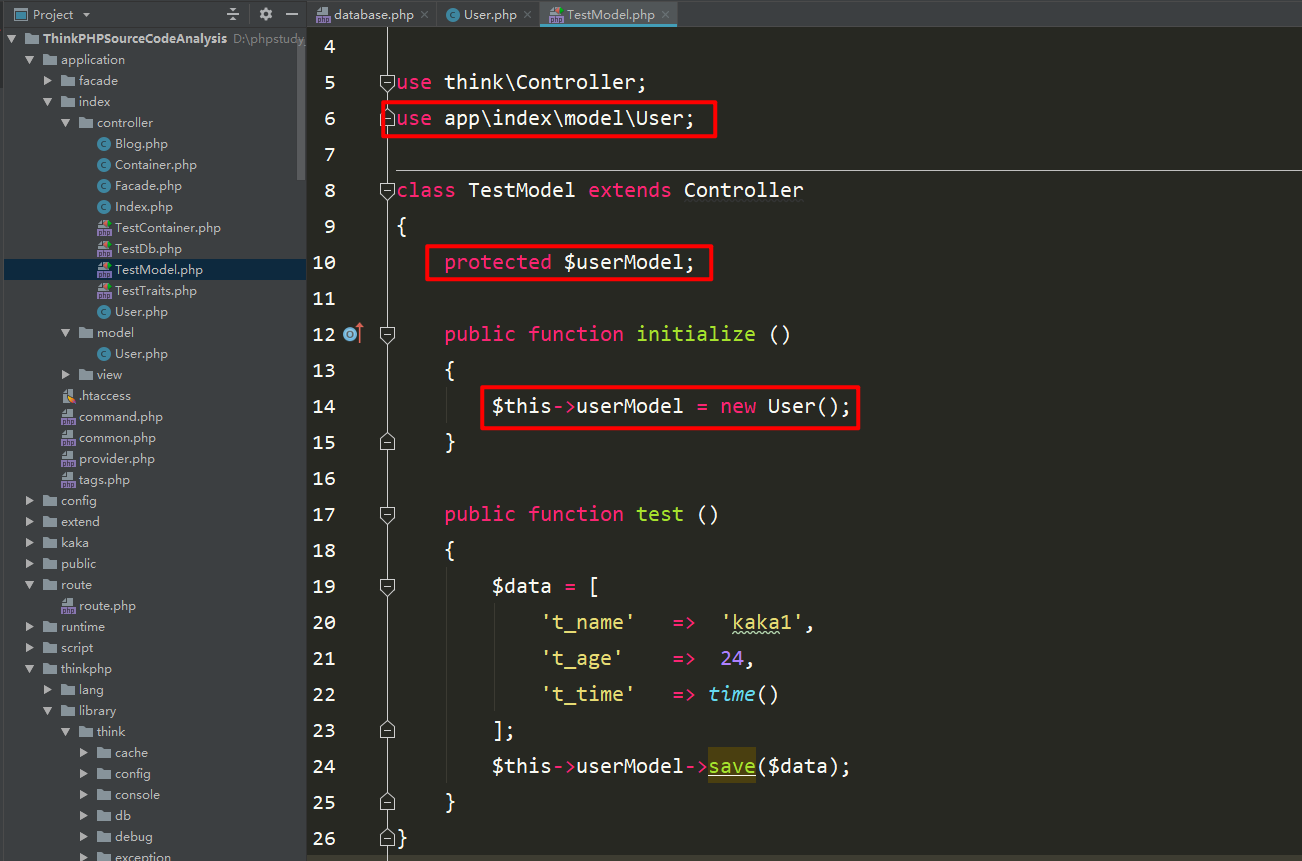Image resolution: width=1302 pixels, height=861 pixels.
Task: Close the User.php editor tab
Action: (527, 15)
